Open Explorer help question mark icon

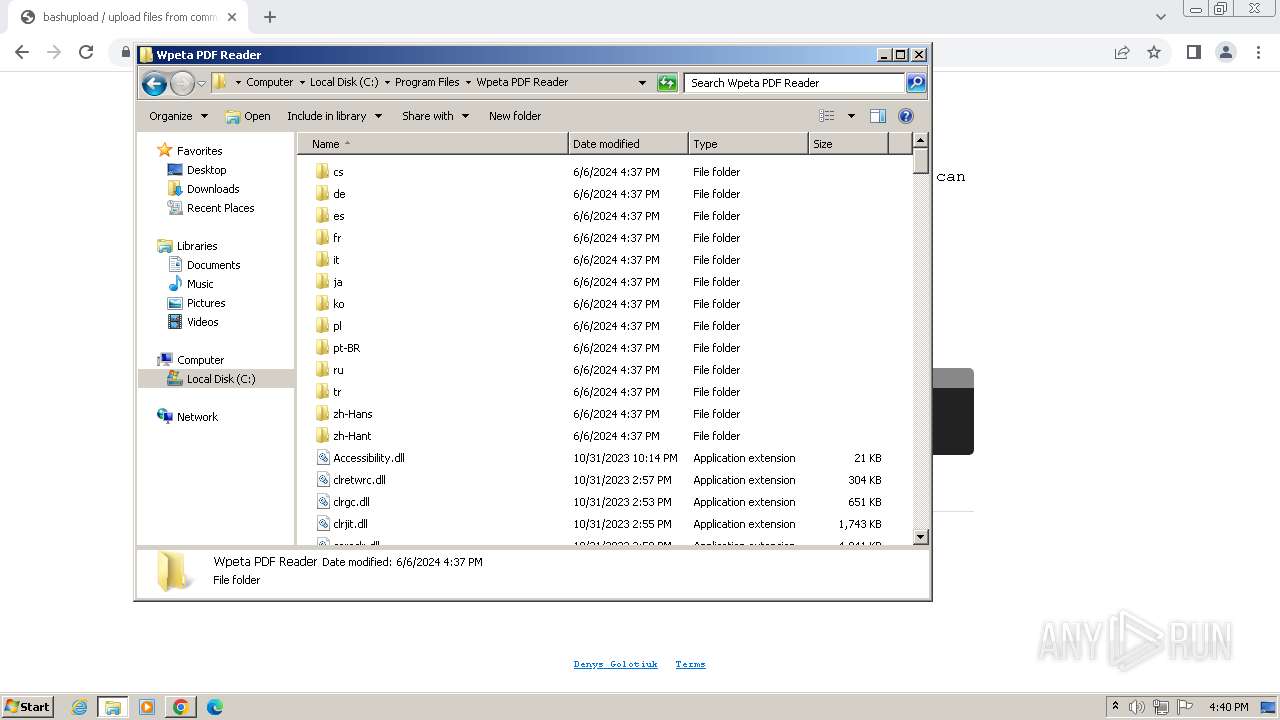(906, 116)
